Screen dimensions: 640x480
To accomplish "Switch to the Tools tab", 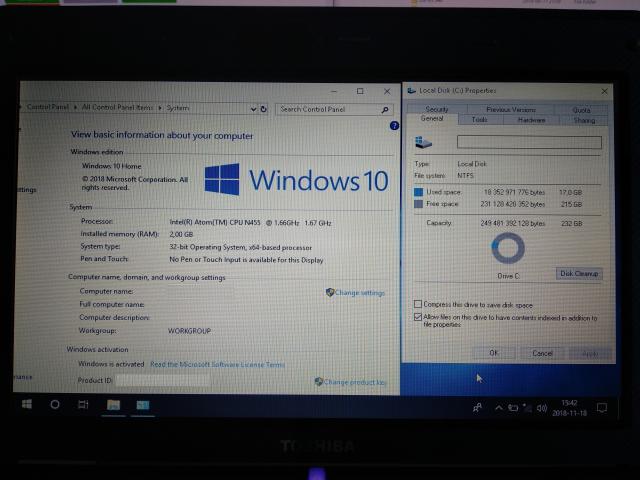I will (480, 119).
